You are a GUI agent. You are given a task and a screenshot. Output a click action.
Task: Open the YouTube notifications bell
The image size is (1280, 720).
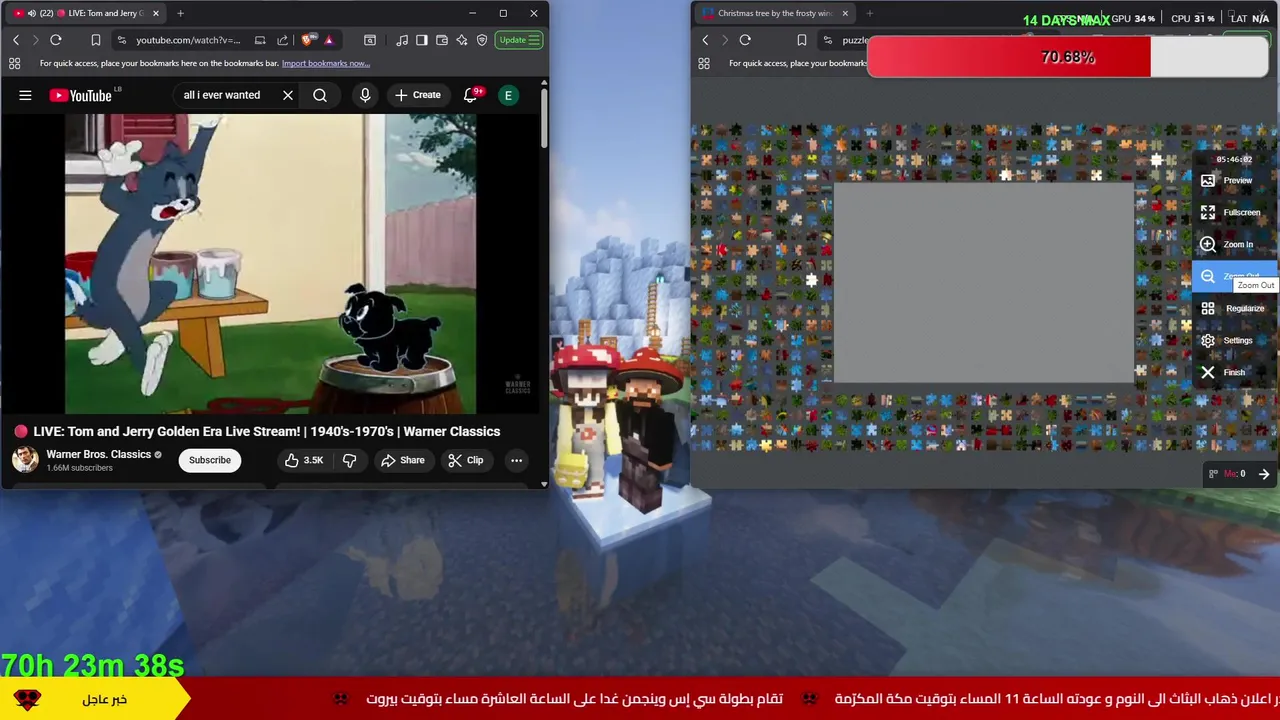click(x=470, y=95)
